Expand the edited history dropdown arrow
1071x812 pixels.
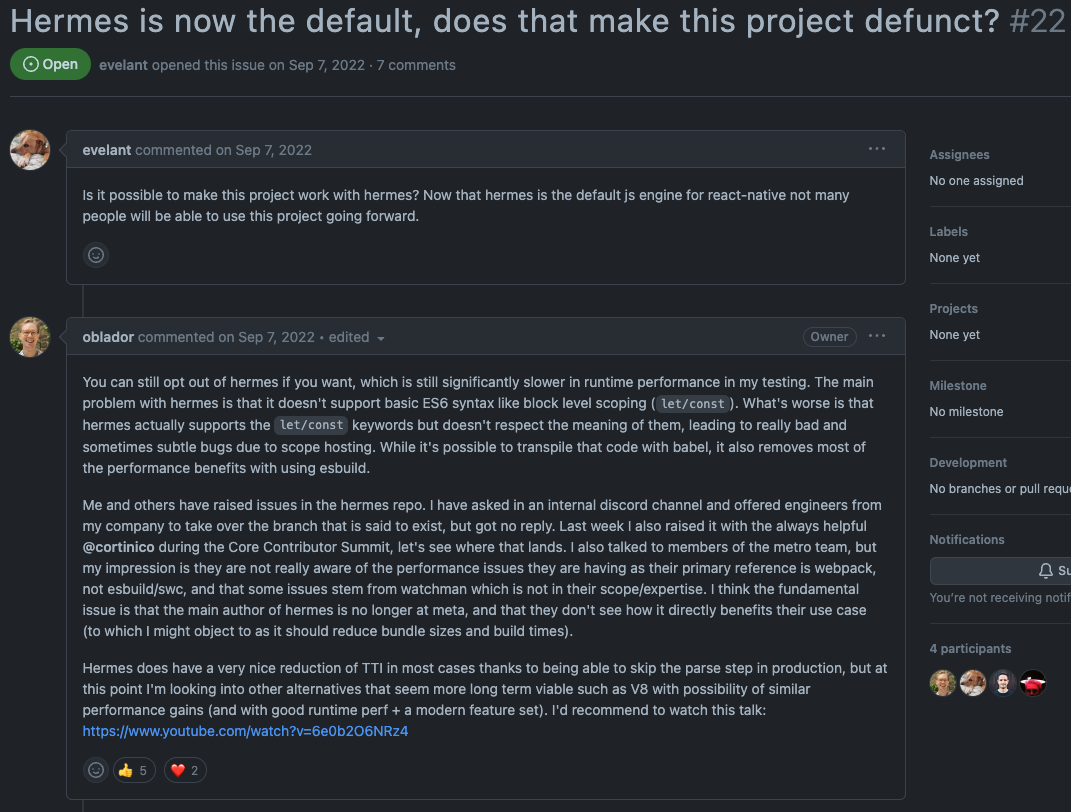pyautogui.click(x=380, y=338)
